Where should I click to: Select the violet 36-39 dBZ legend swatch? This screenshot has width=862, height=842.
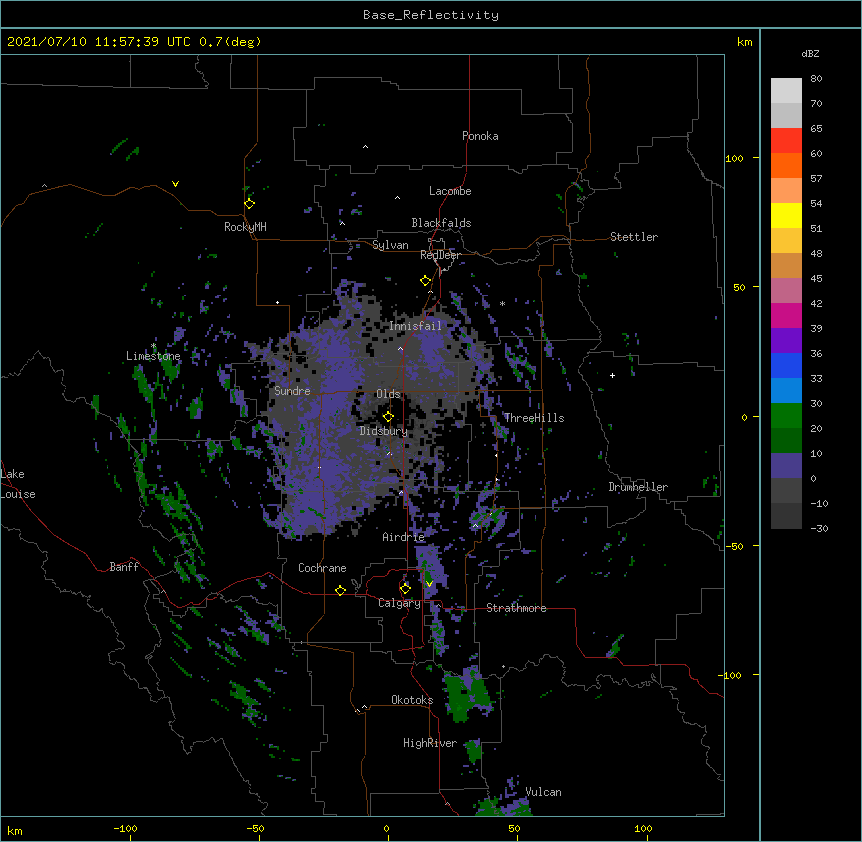click(786, 341)
